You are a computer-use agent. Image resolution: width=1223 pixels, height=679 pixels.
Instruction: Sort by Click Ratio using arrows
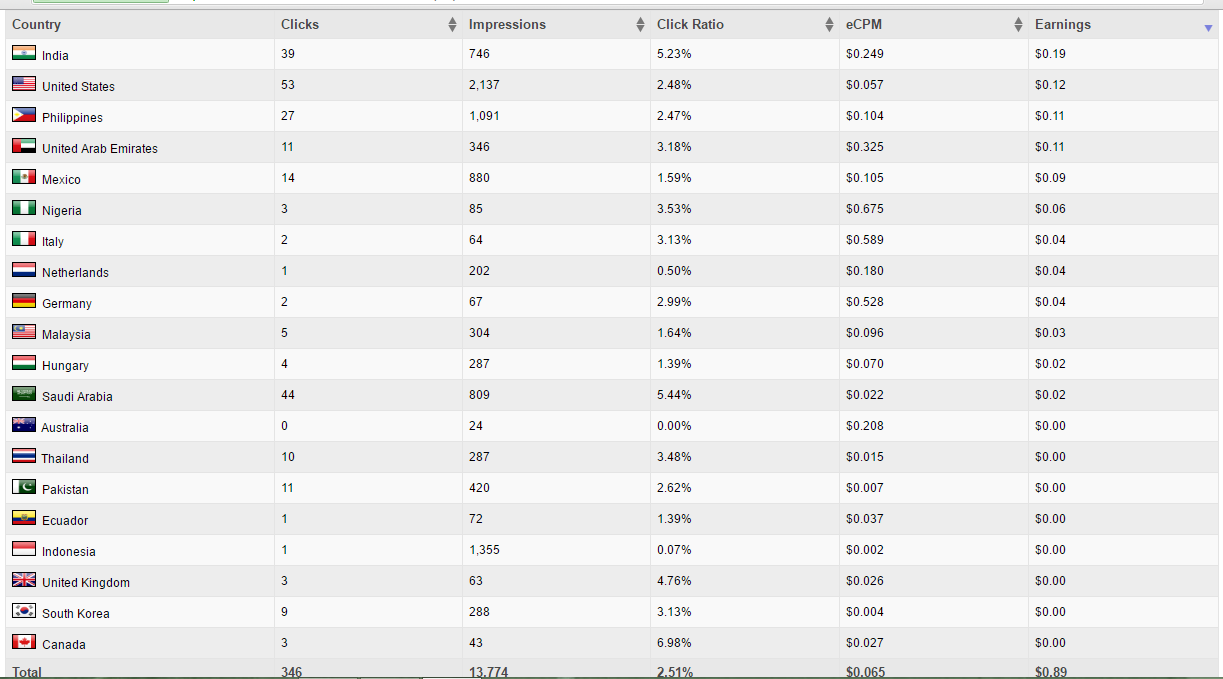(x=829, y=25)
